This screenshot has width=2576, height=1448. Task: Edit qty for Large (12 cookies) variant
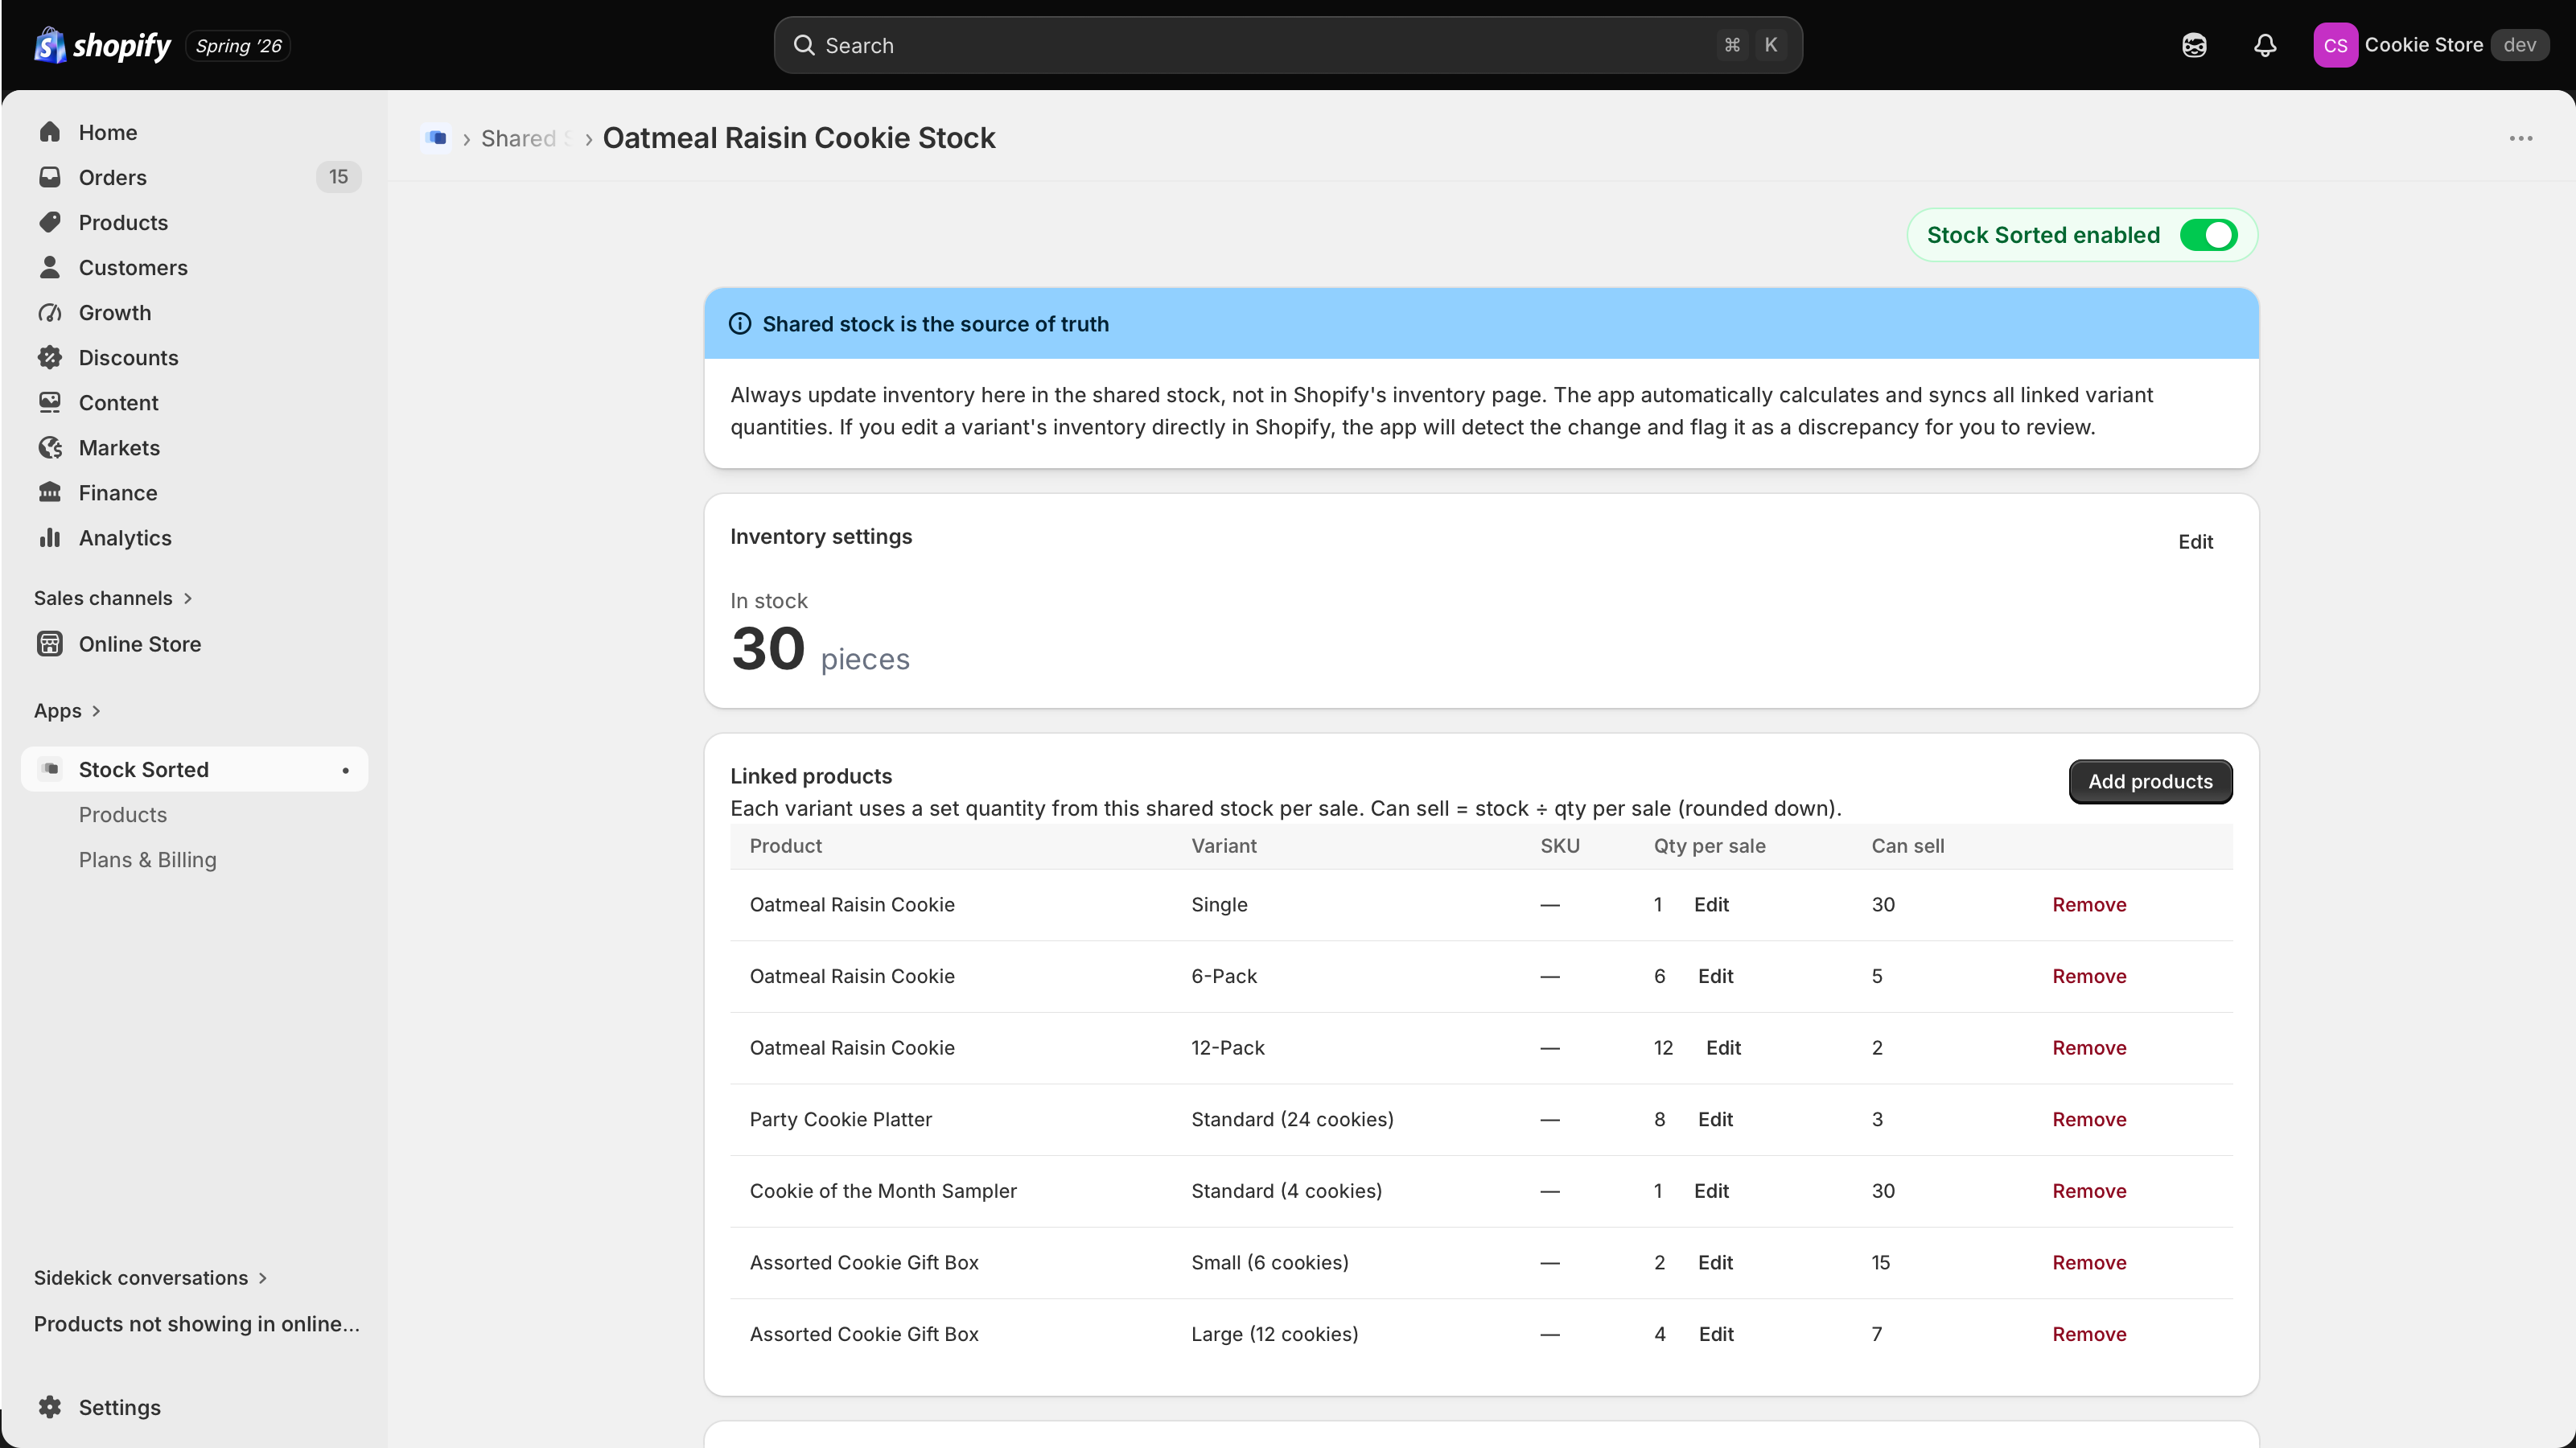(1716, 1333)
